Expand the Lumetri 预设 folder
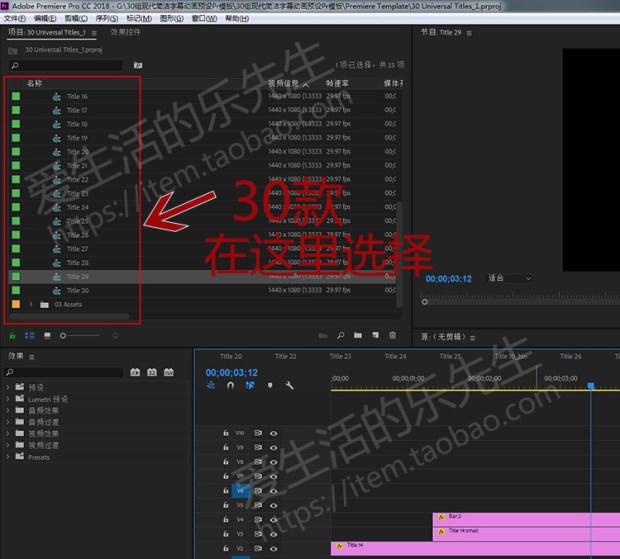Image resolution: width=620 pixels, height=559 pixels. coord(8,399)
